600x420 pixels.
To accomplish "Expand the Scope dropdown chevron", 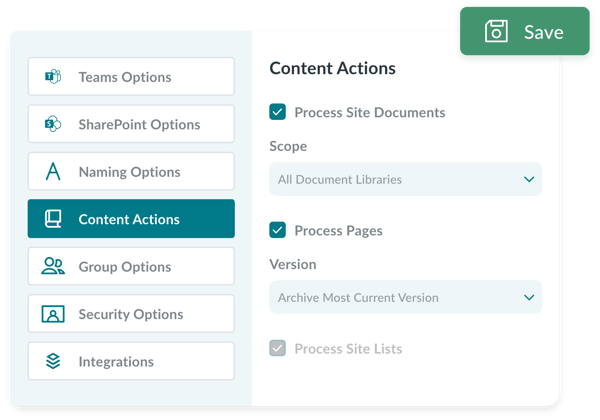I will (529, 179).
